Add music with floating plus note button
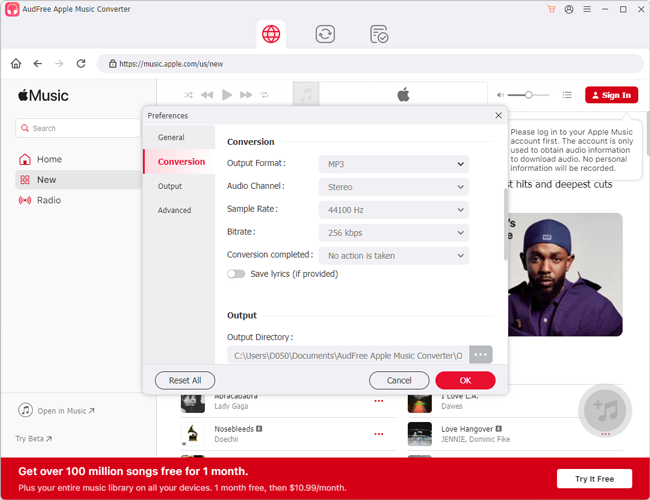The width and height of the screenshot is (650, 500). coord(605,410)
